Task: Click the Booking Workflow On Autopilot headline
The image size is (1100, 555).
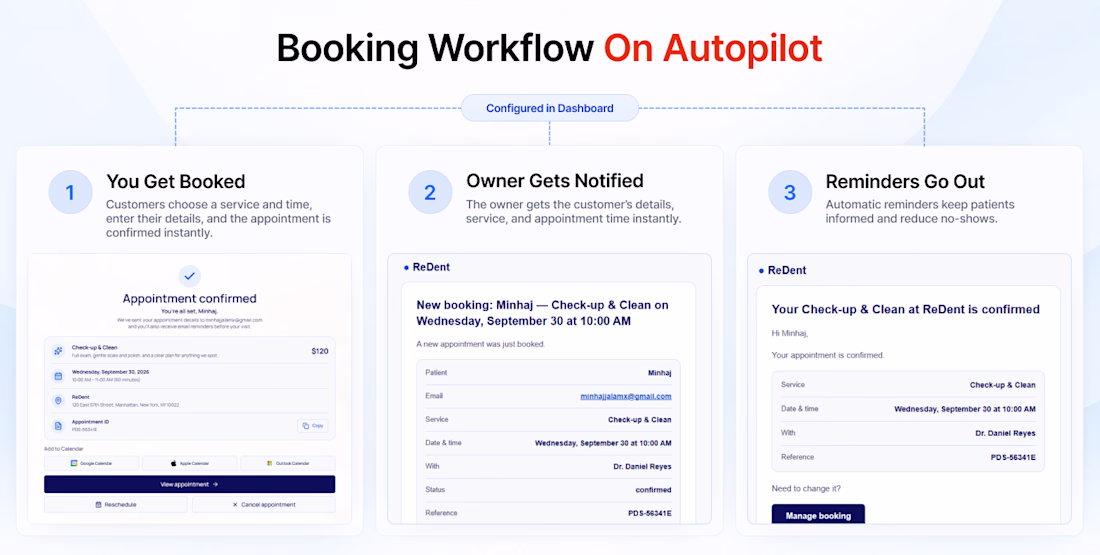Action: [x=549, y=48]
